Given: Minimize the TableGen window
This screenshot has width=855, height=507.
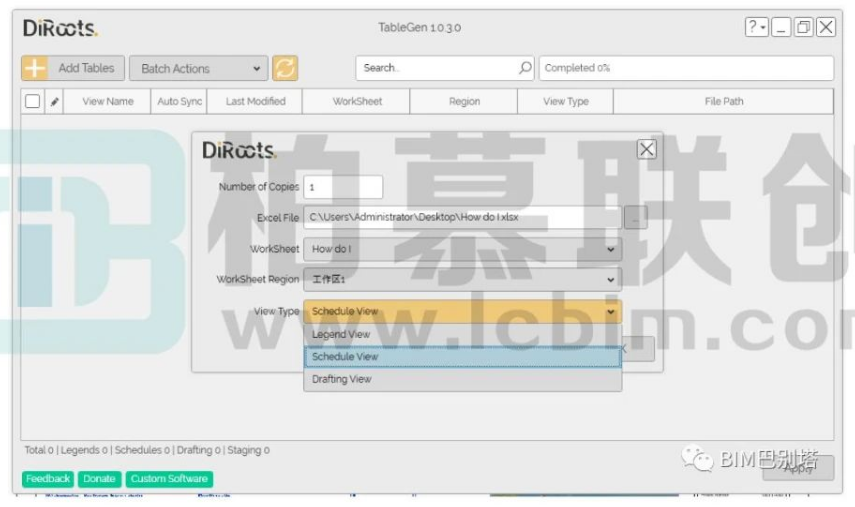Looking at the screenshot, I should coord(781,27).
